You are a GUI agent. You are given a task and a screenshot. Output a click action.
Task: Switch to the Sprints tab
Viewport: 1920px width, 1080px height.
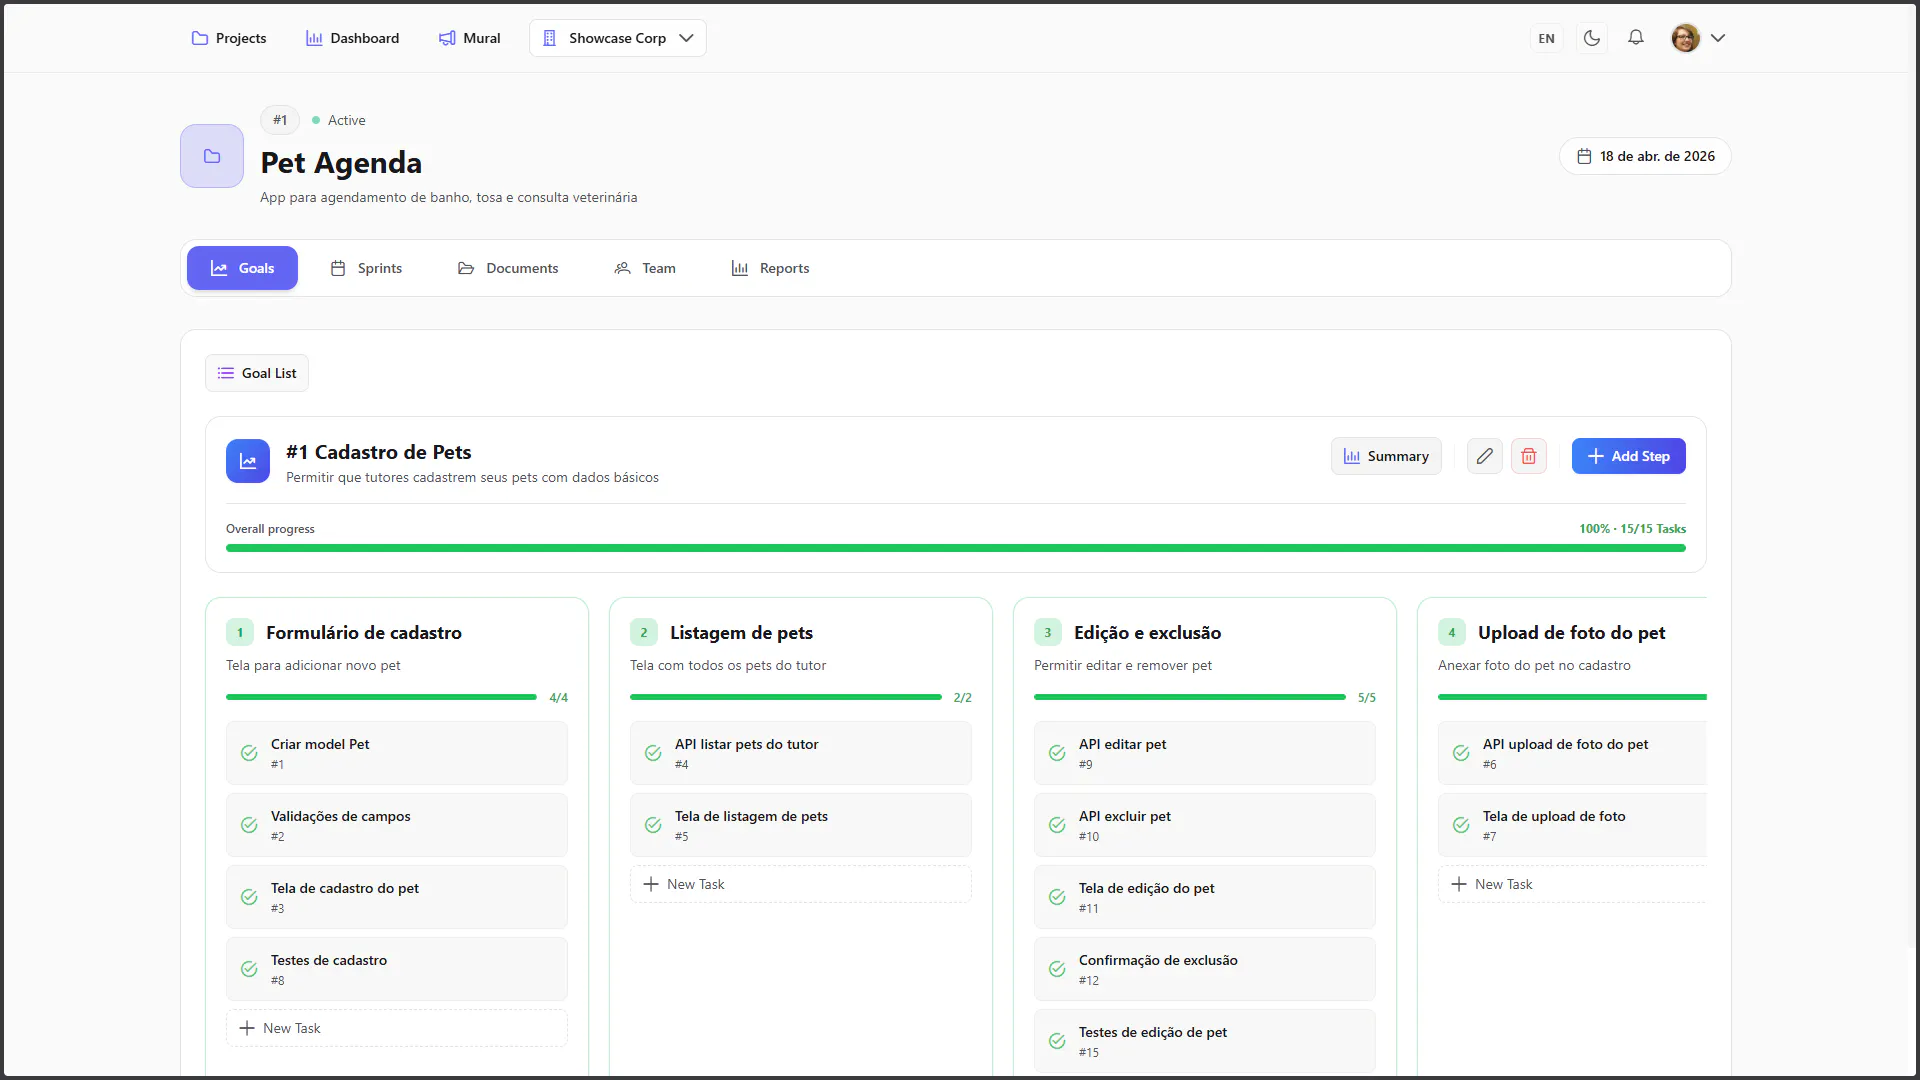[x=366, y=268]
